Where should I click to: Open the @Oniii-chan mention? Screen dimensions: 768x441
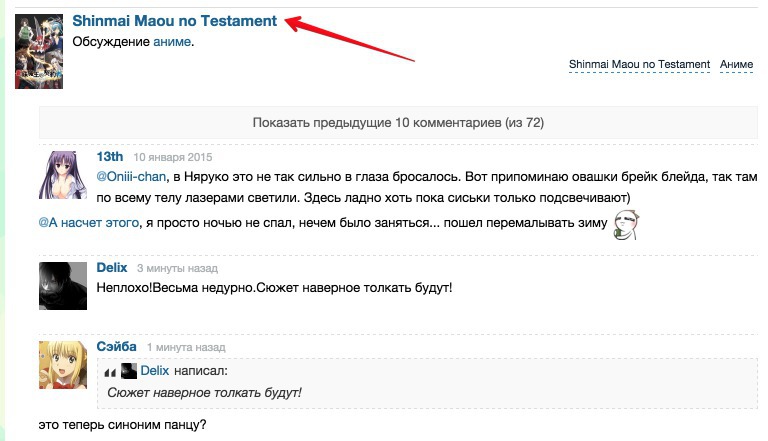point(130,176)
